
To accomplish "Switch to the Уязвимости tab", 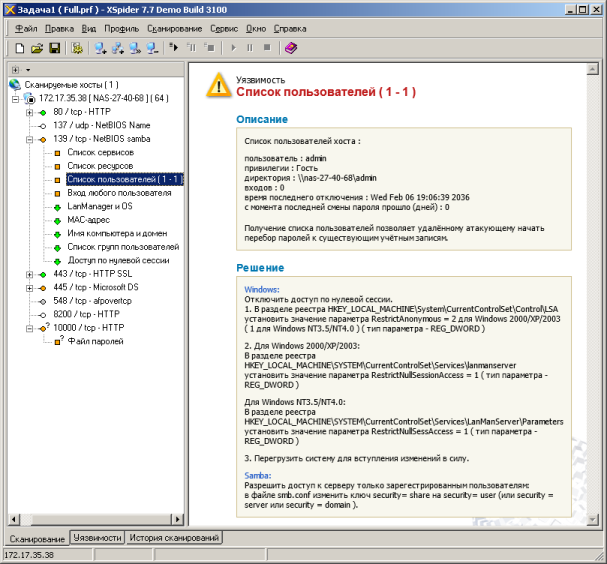I will pyautogui.click(x=97, y=538).
